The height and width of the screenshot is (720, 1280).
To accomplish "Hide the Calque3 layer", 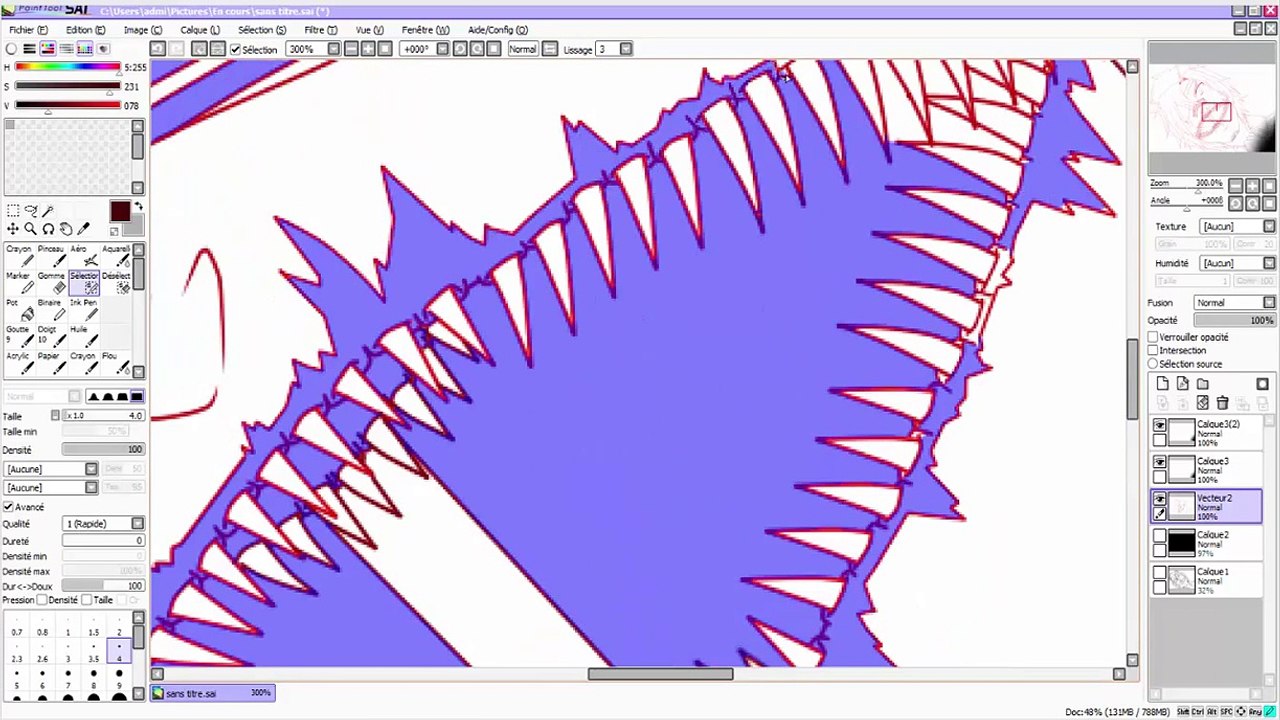I will click(1159, 463).
